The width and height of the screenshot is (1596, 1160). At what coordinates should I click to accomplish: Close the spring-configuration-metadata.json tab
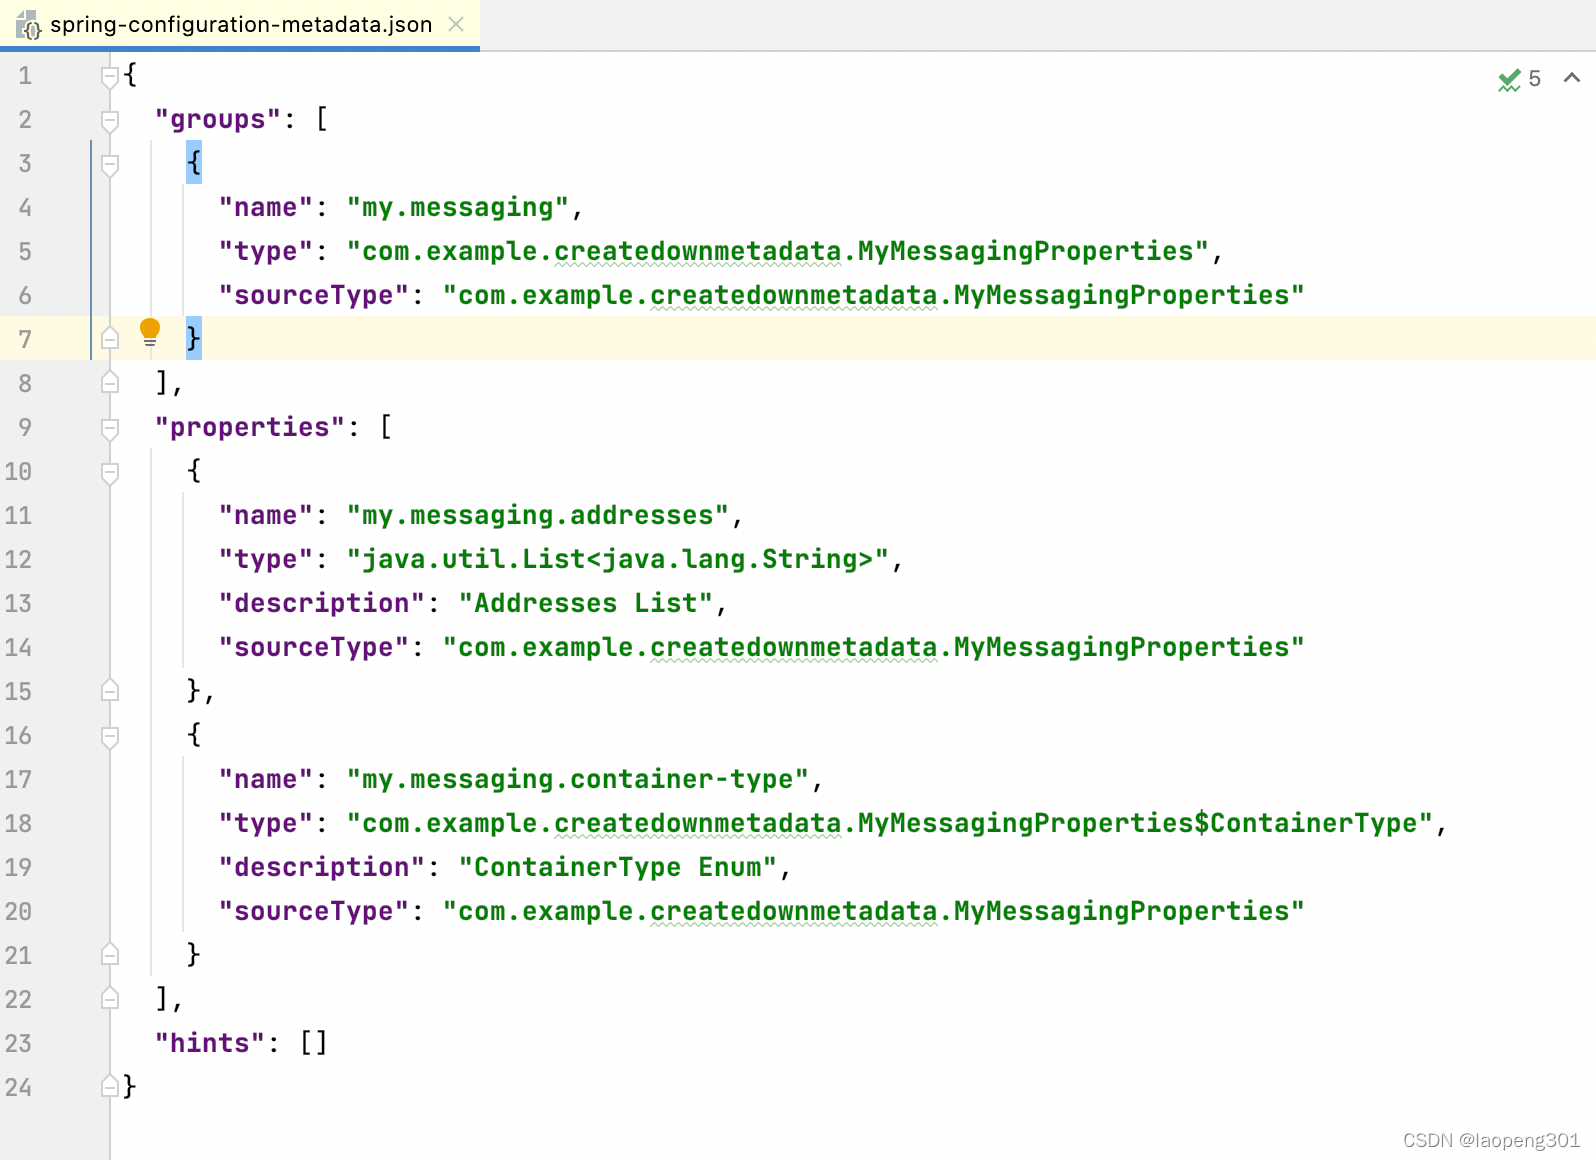pyautogui.click(x=456, y=24)
